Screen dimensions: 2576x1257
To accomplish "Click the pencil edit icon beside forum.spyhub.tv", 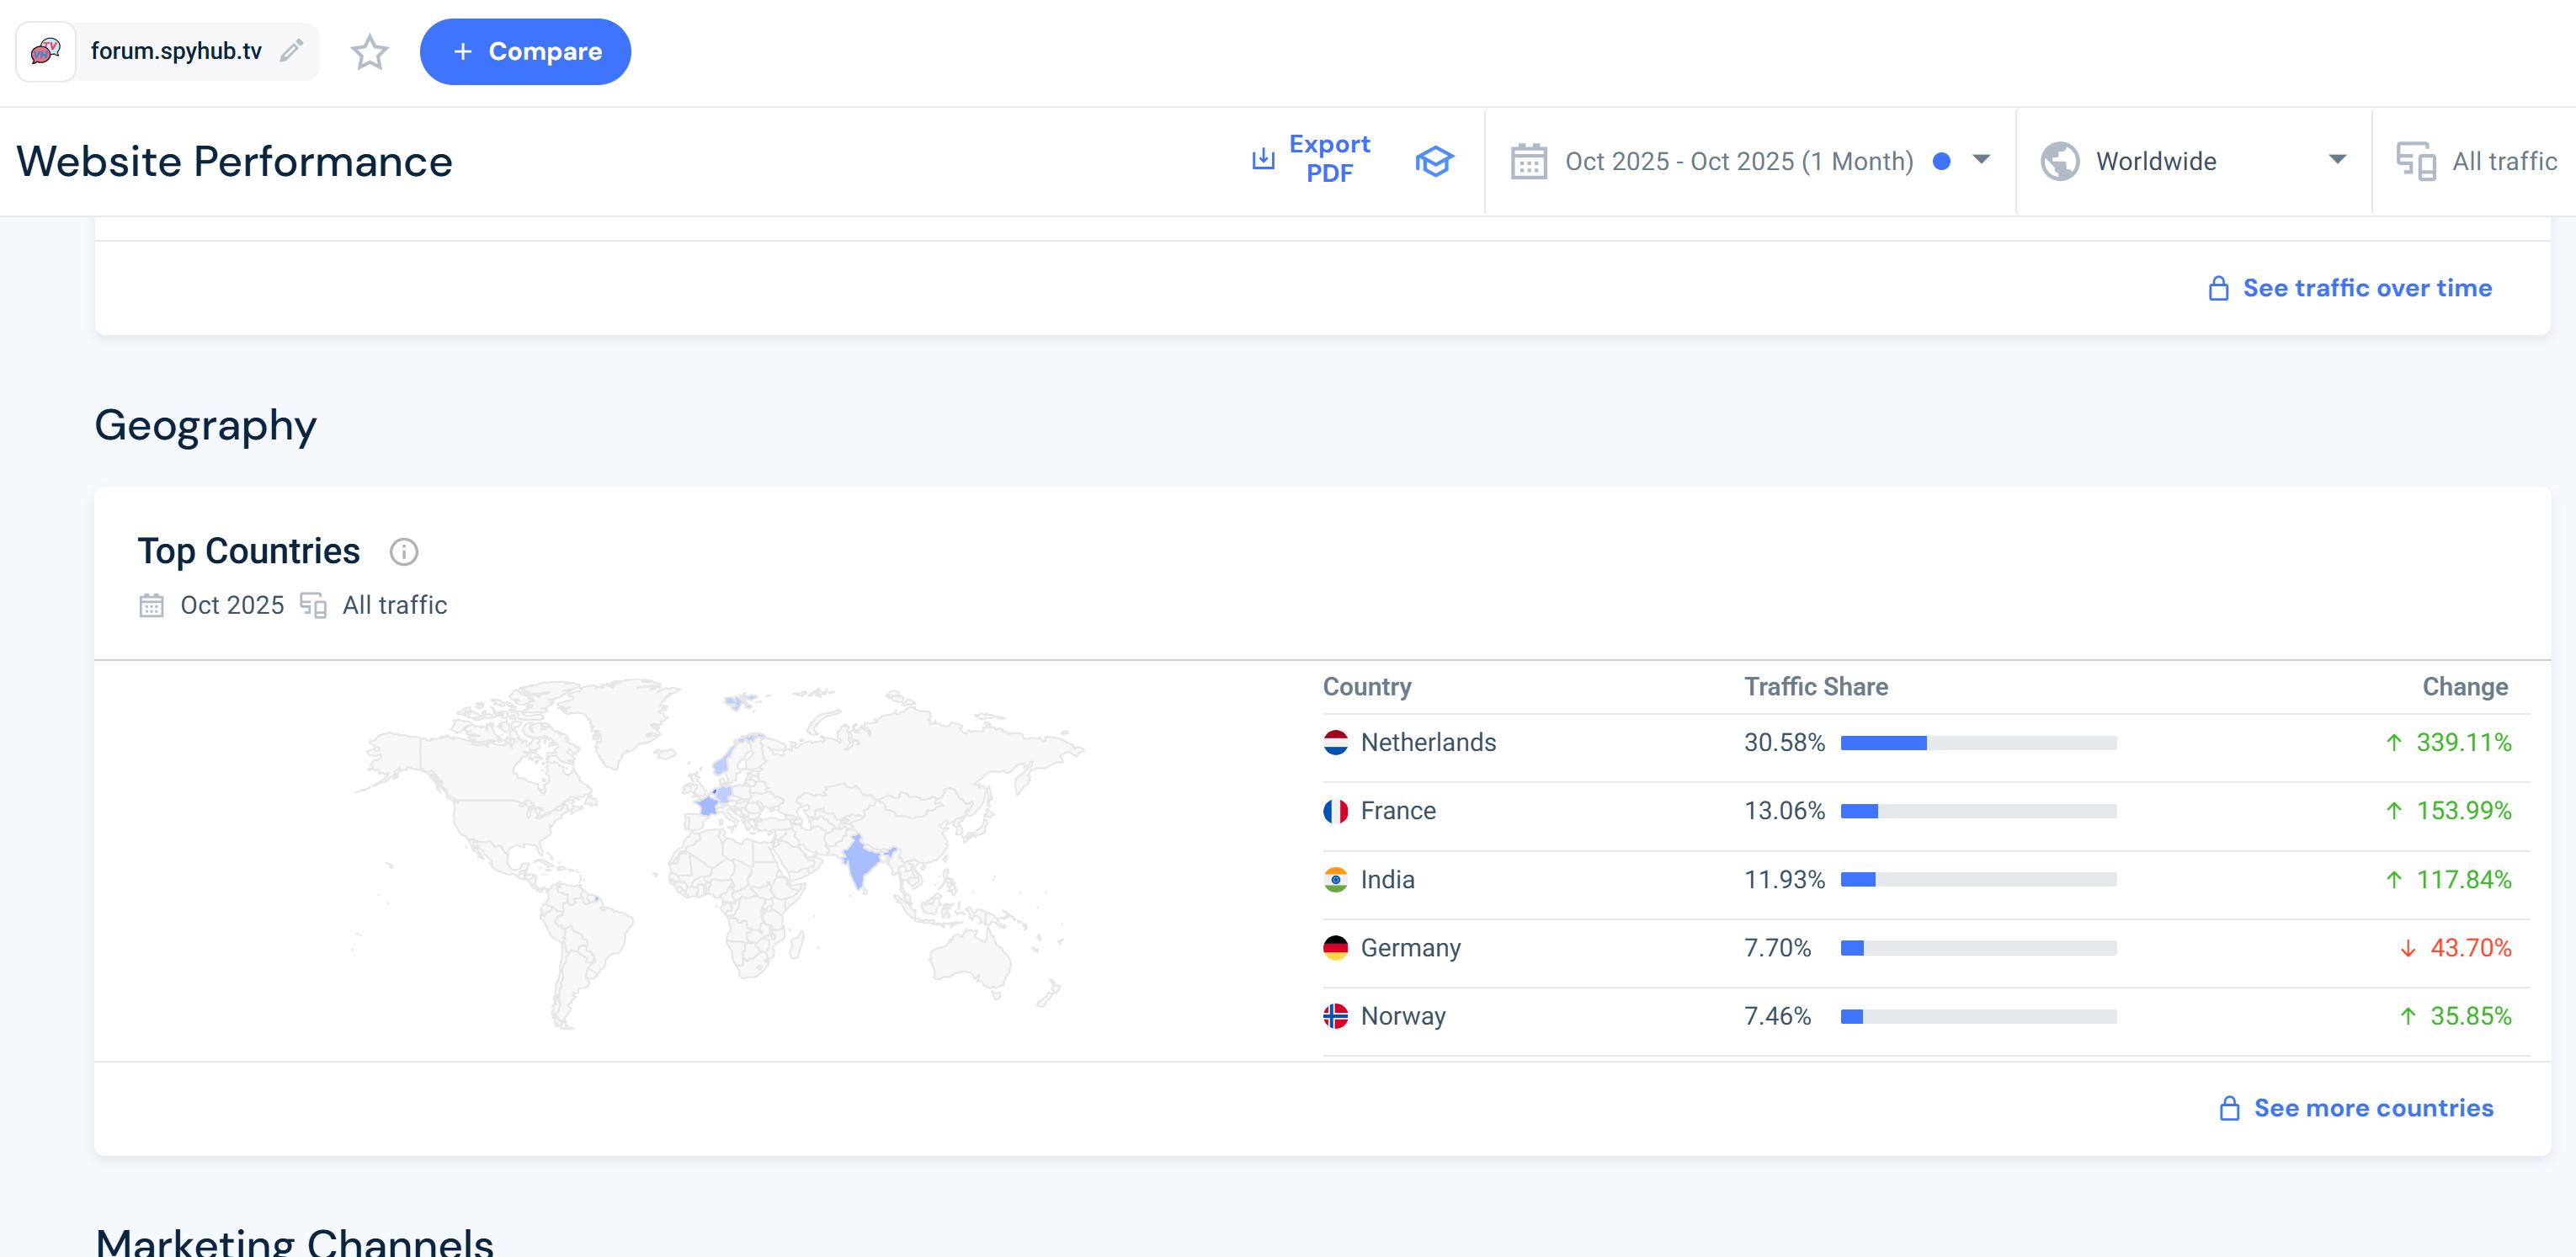I will pos(291,51).
